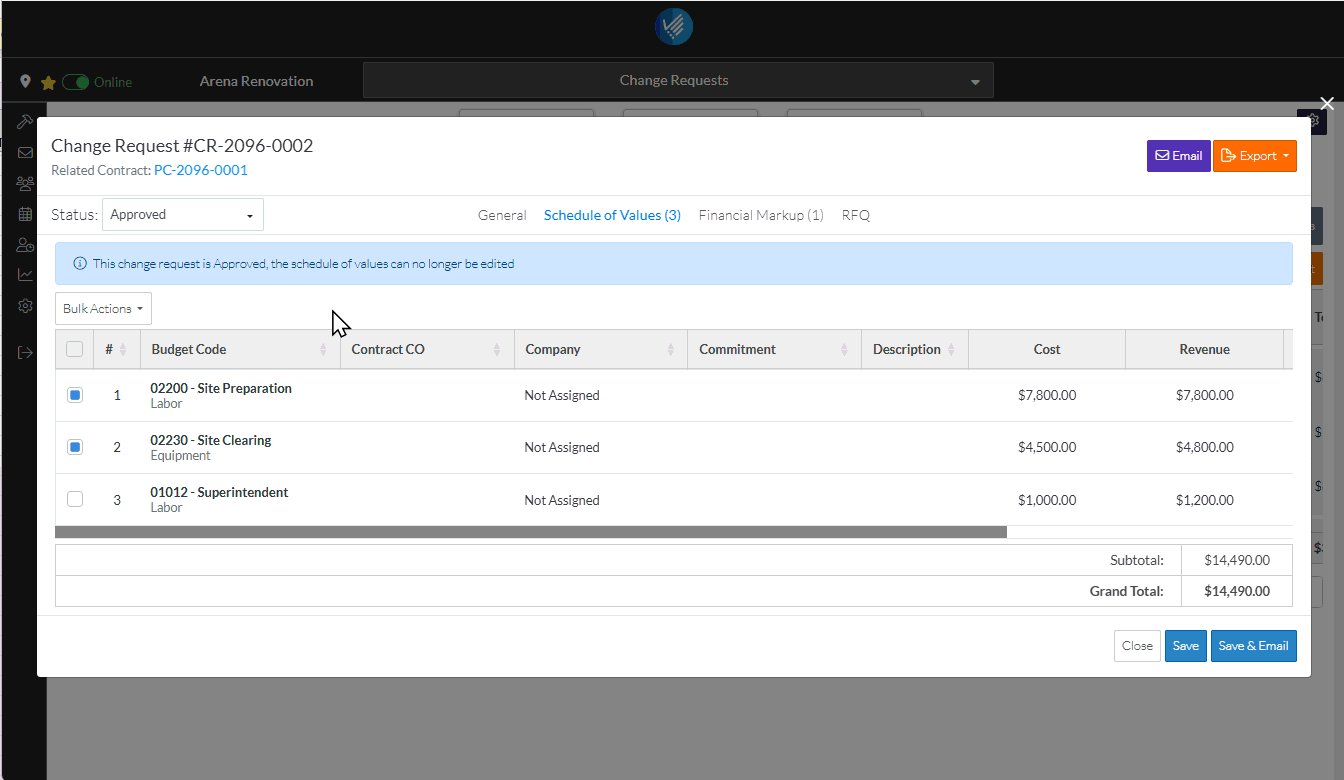The height and width of the screenshot is (780, 1344).
Task: Click the blue app logo in the header
Action: coord(673,27)
